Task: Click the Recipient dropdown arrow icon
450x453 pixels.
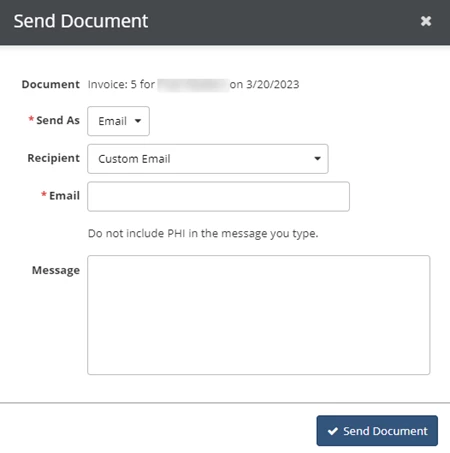Action: (317, 159)
